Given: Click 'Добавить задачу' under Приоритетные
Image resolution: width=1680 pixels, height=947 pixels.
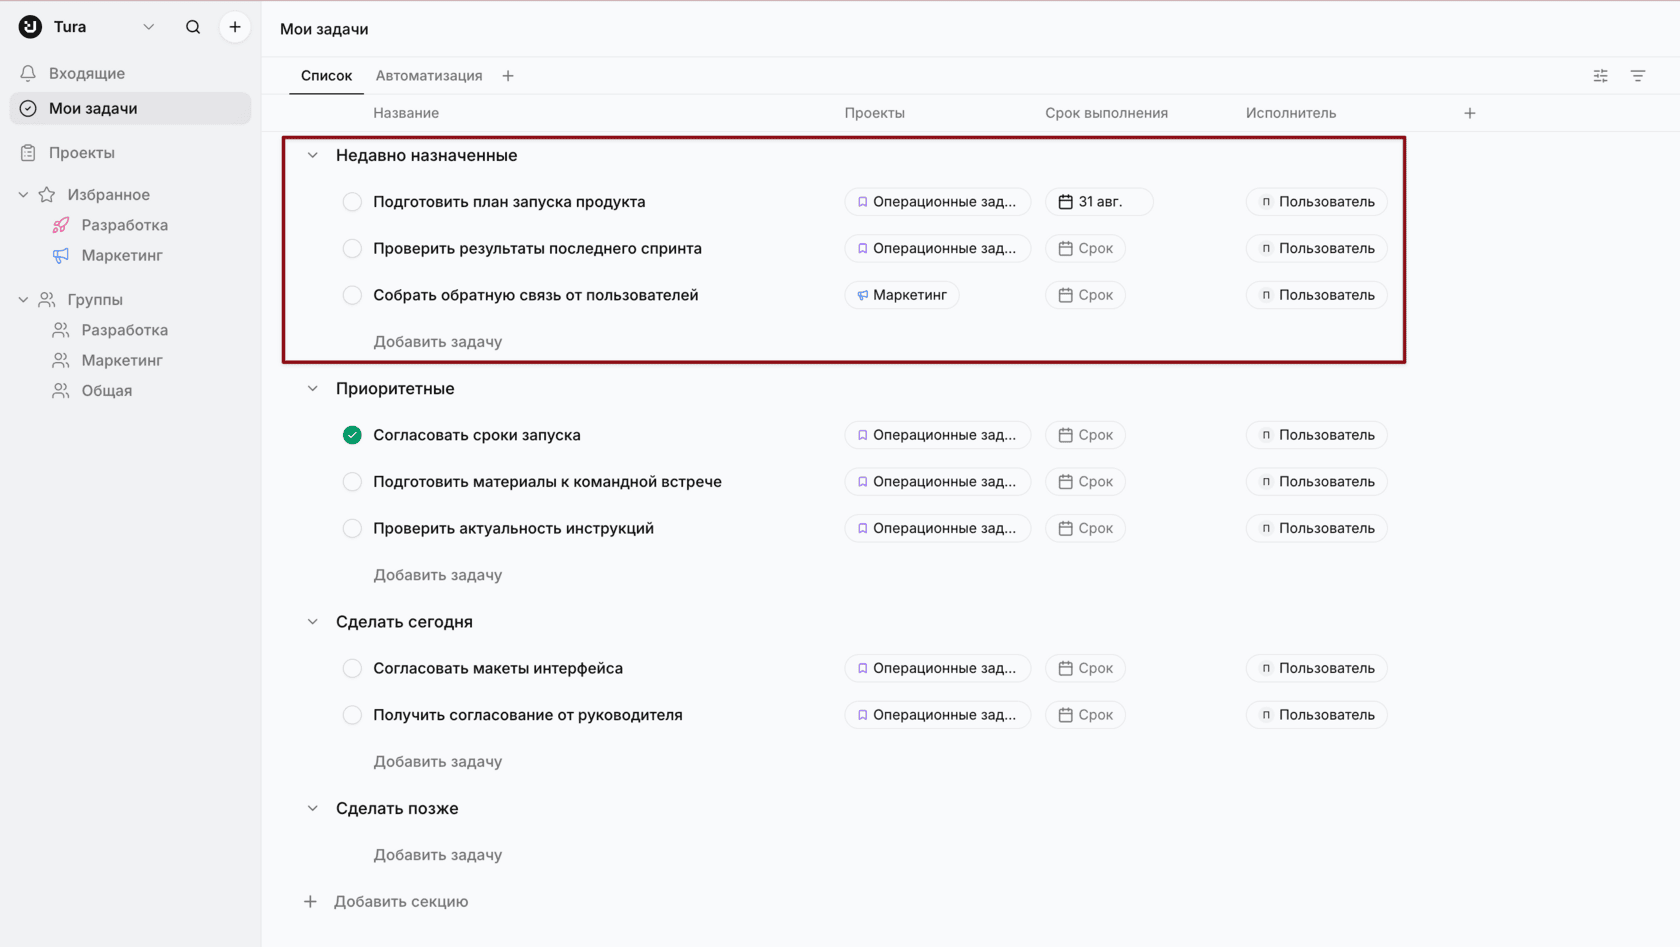Looking at the screenshot, I should [438, 575].
